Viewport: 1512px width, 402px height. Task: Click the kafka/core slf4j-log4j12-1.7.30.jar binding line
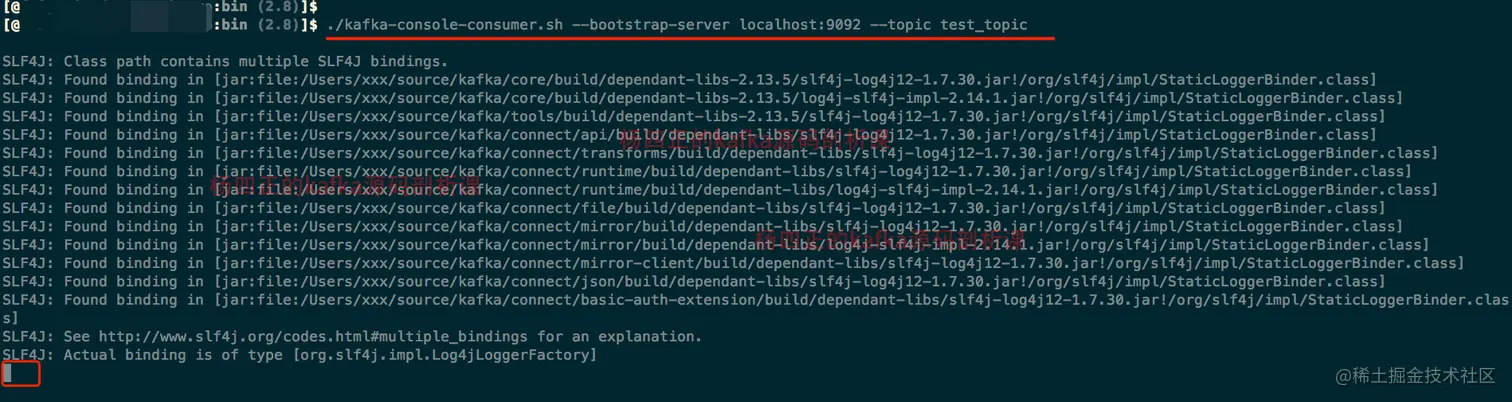point(689,80)
